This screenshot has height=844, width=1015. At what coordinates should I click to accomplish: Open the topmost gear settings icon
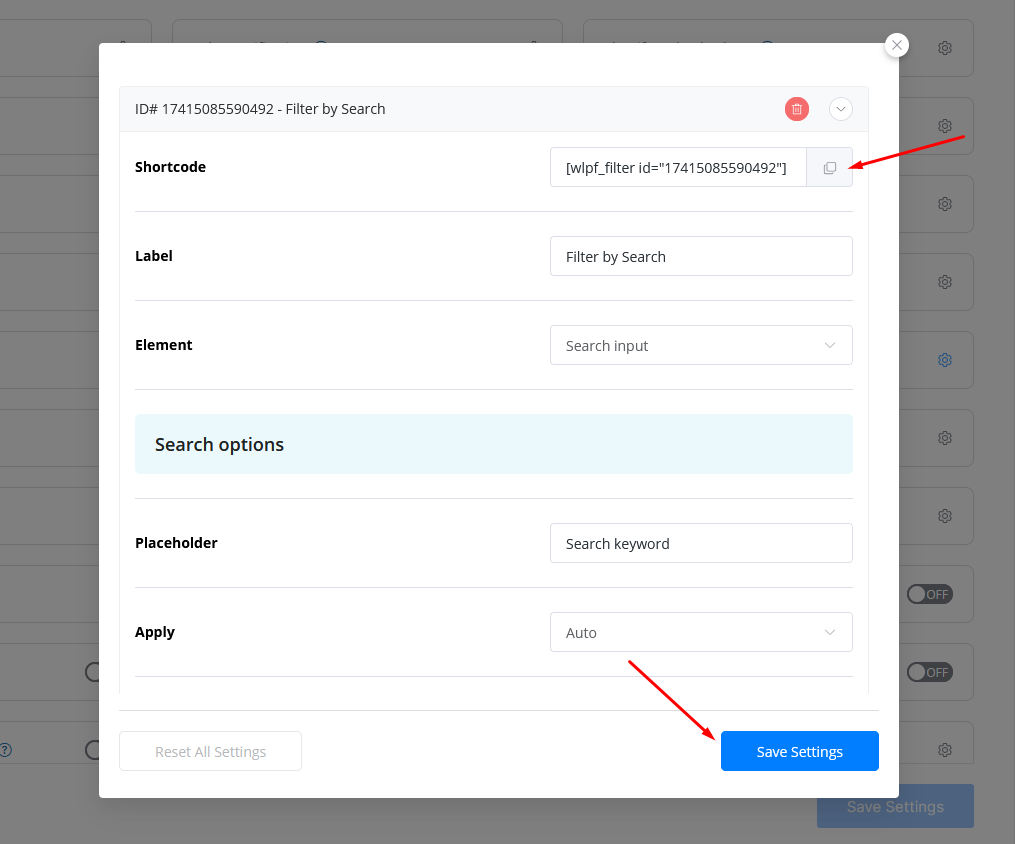click(x=944, y=48)
